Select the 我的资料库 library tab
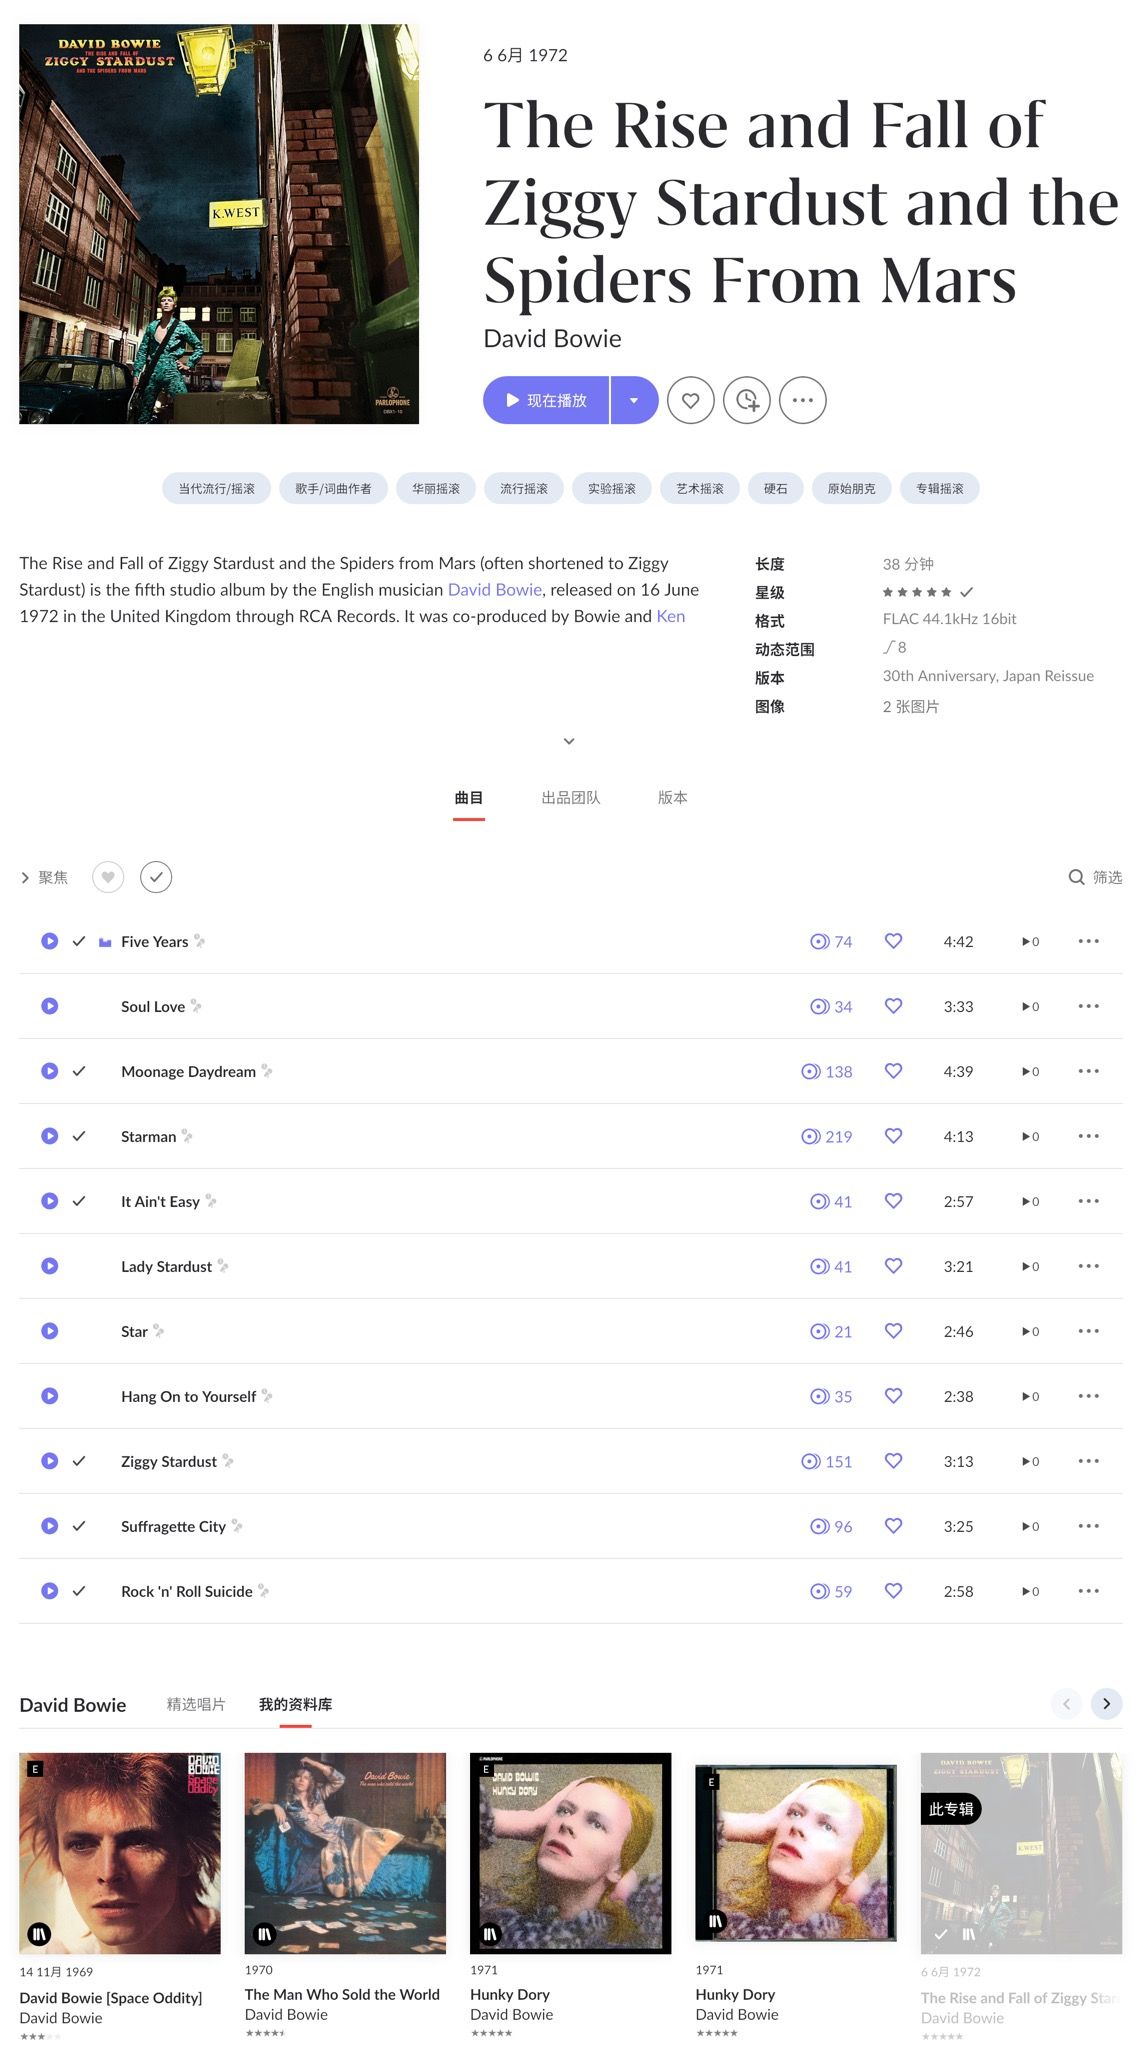 296,1704
